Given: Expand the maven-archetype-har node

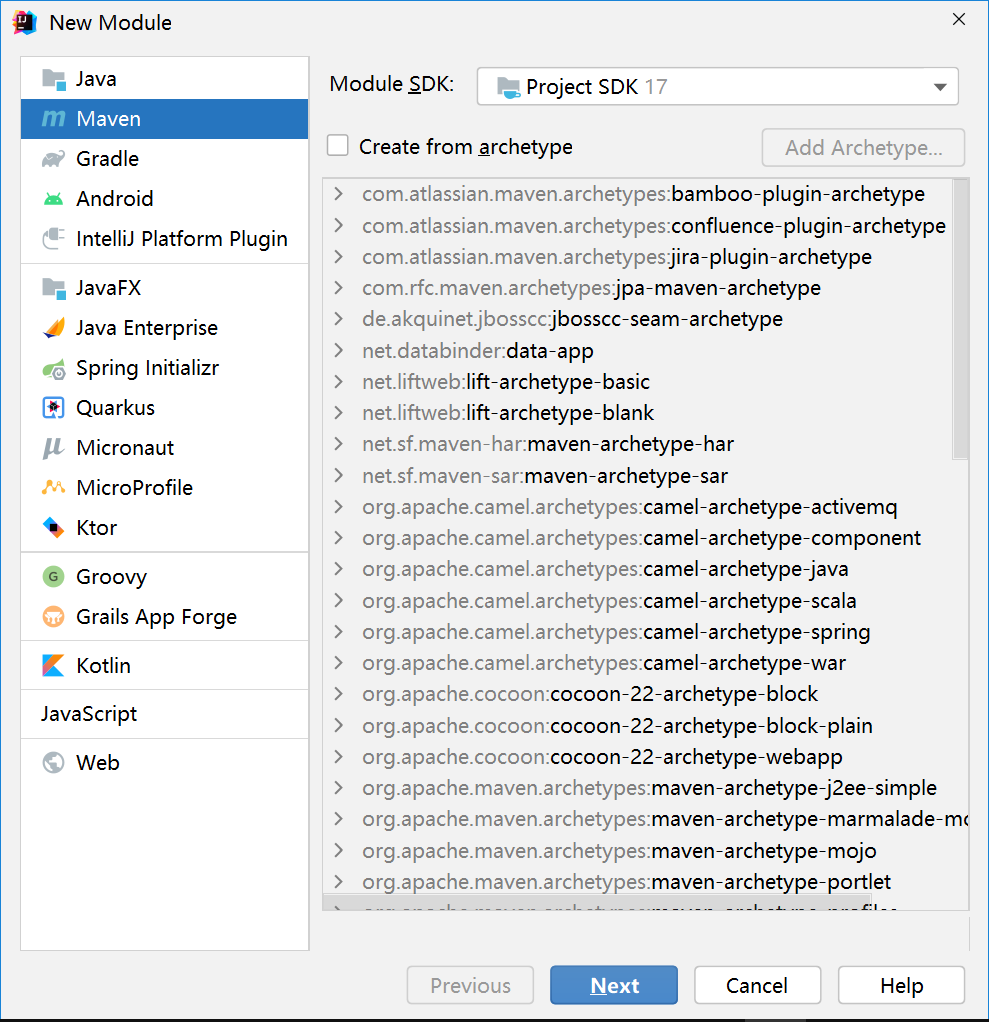Looking at the screenshot, I should point(338,444).
